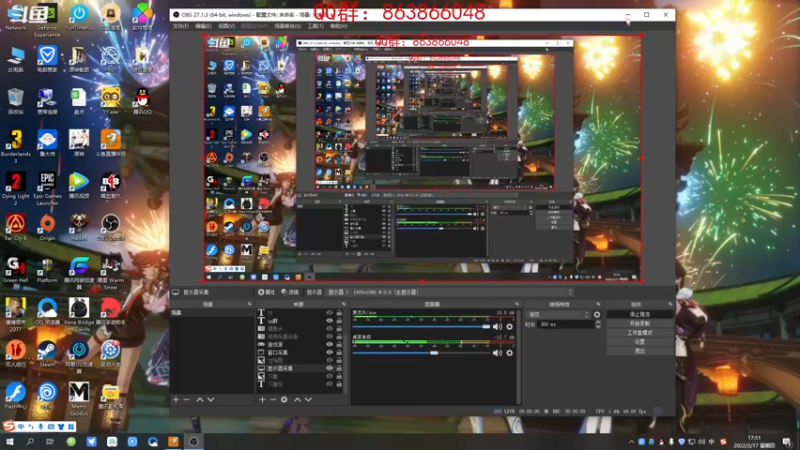The width and height of the screenshot is (800, 450).
Task: Click the 麦克风/Aux volume slider
Action: 421,327
